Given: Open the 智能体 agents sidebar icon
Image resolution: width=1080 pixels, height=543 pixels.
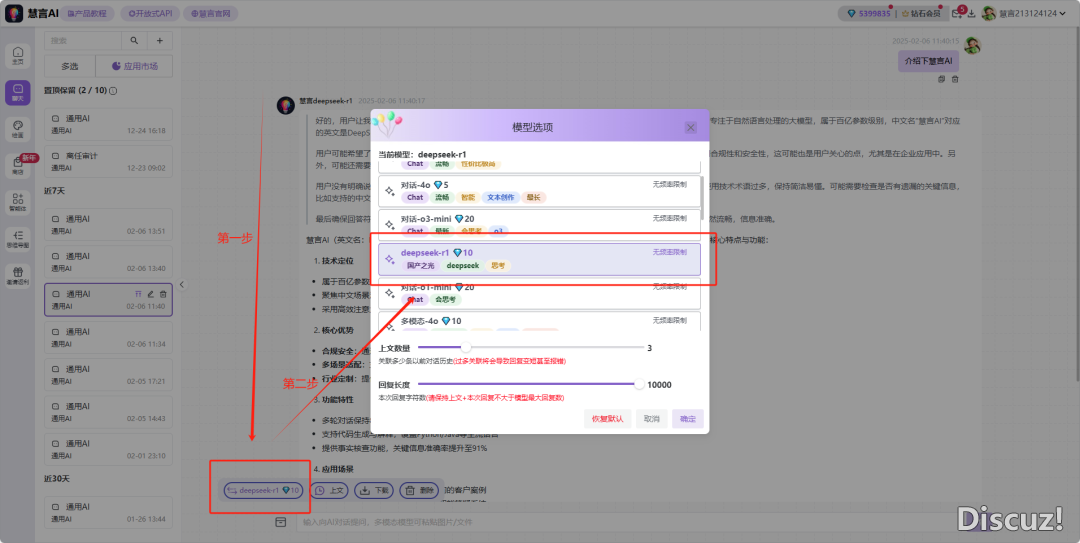Looking at the screenshot, I should (x=18, y=202).
